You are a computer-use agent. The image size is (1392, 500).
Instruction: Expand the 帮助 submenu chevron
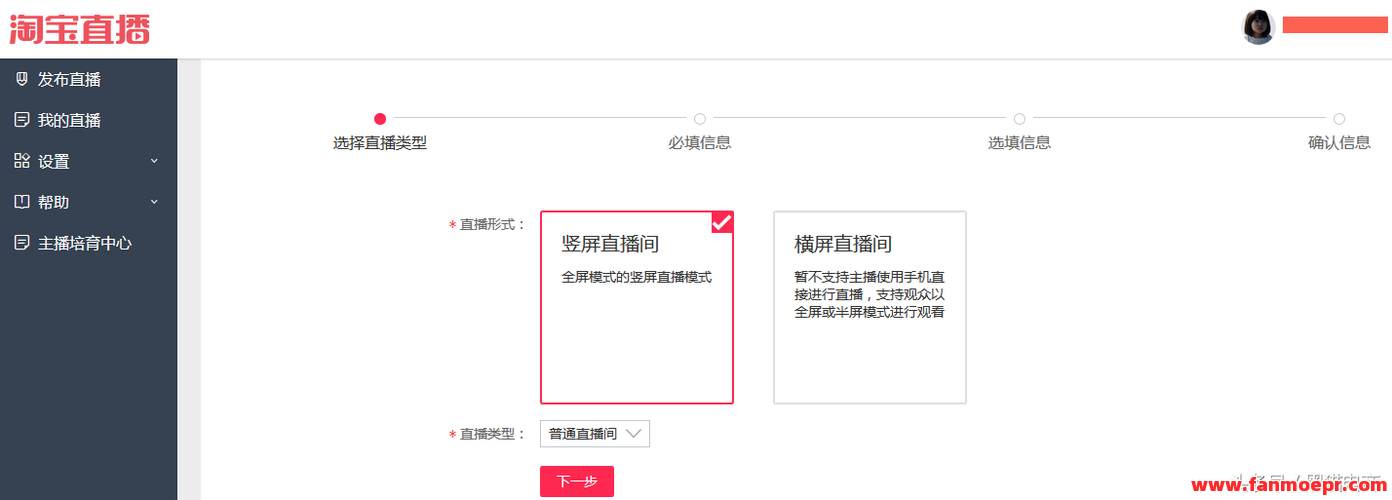coord(154,202)
